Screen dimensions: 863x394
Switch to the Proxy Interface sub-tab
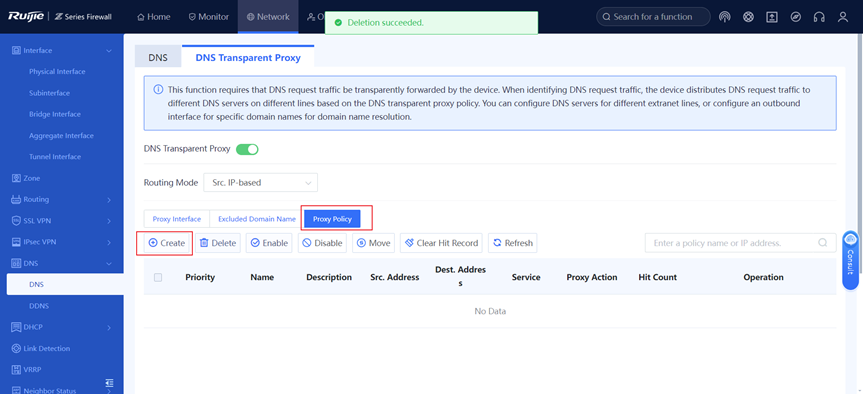click(177, 219)
